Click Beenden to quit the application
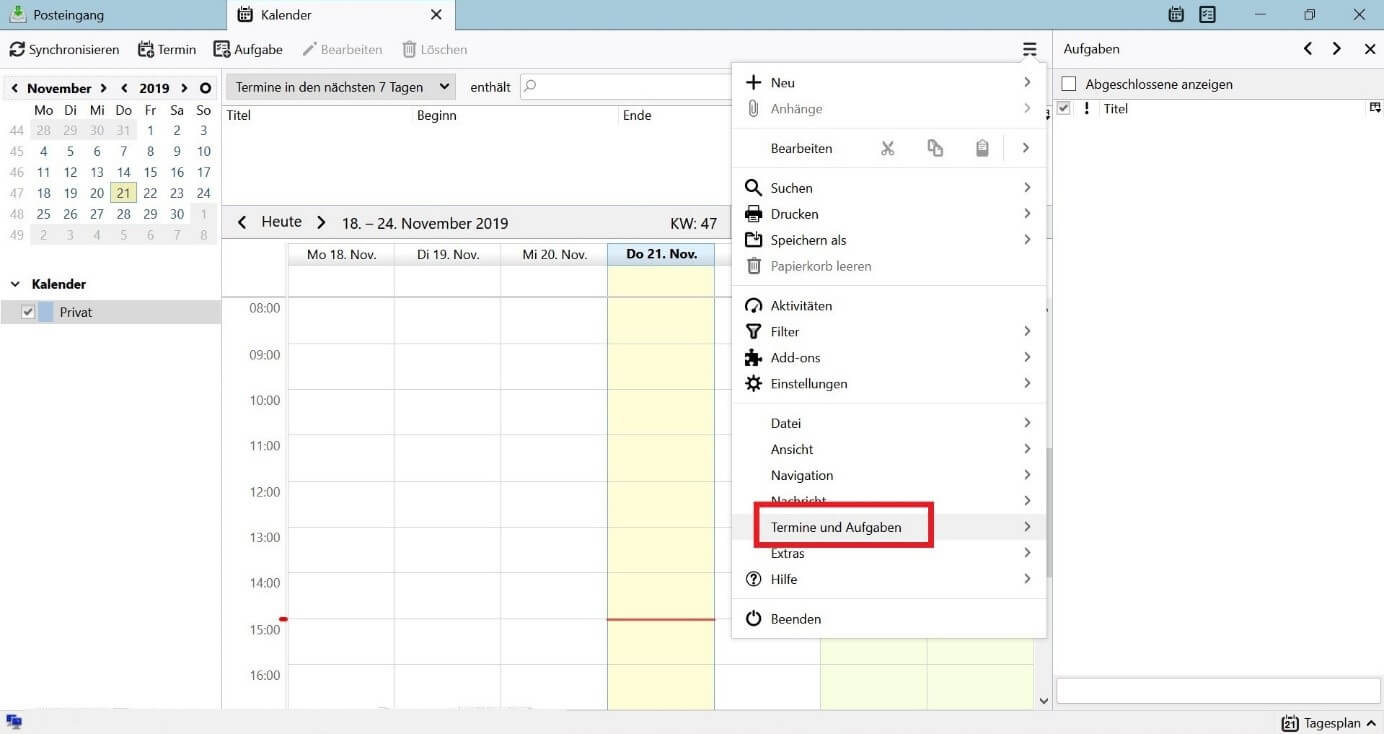This screenshot has width=1384, height=734. coord(889,619)
